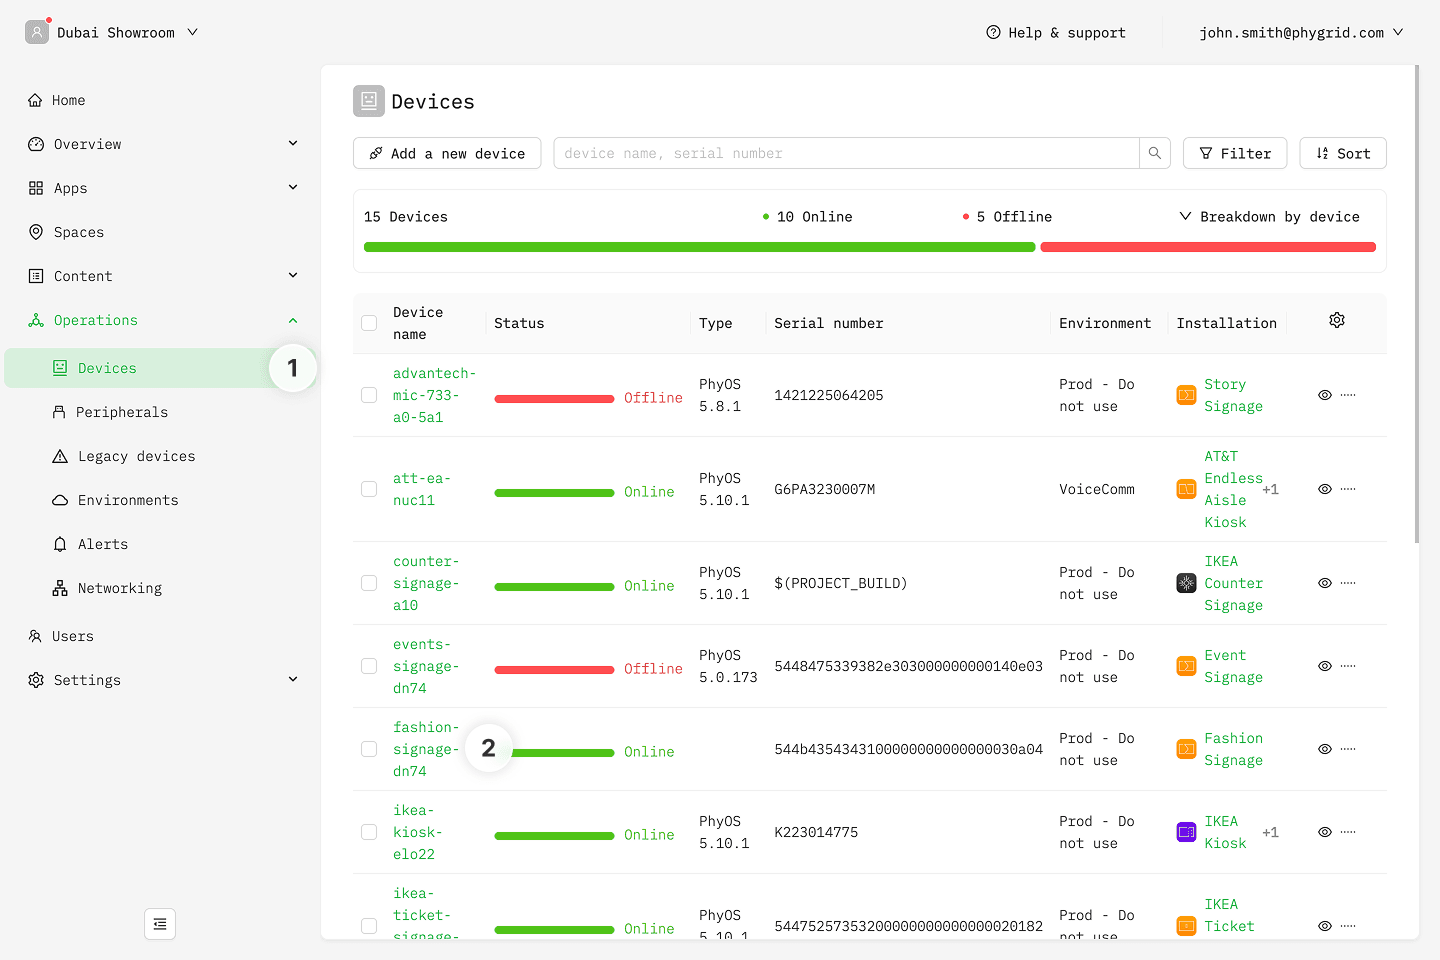Open Environments menu item
This screenshot has height=960, width=1440.
pos(128,500)
